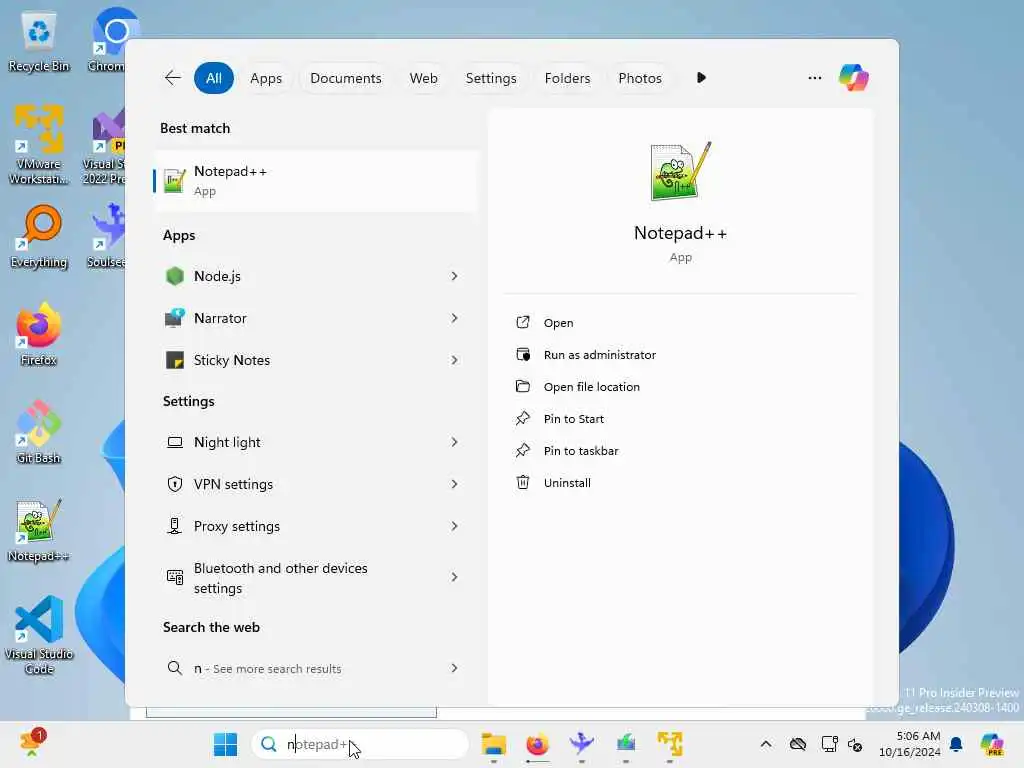Click the Proxy settings icon
This screenshot has width=1024, height=768.
174,526
